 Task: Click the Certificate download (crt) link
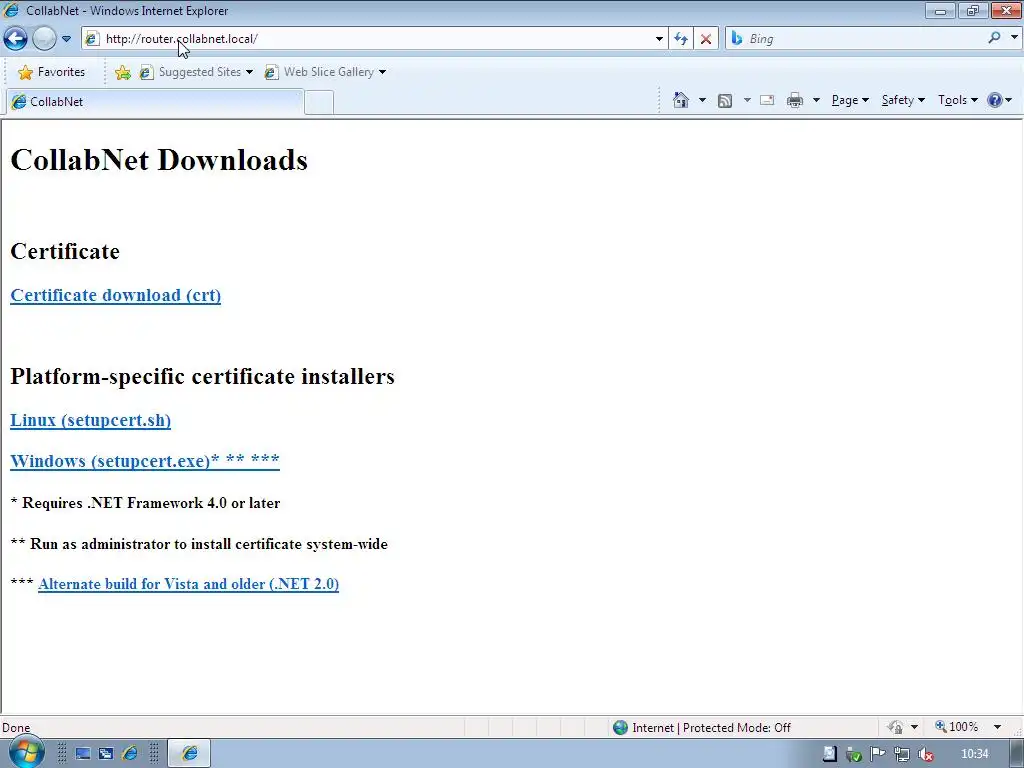coord(116,295)
